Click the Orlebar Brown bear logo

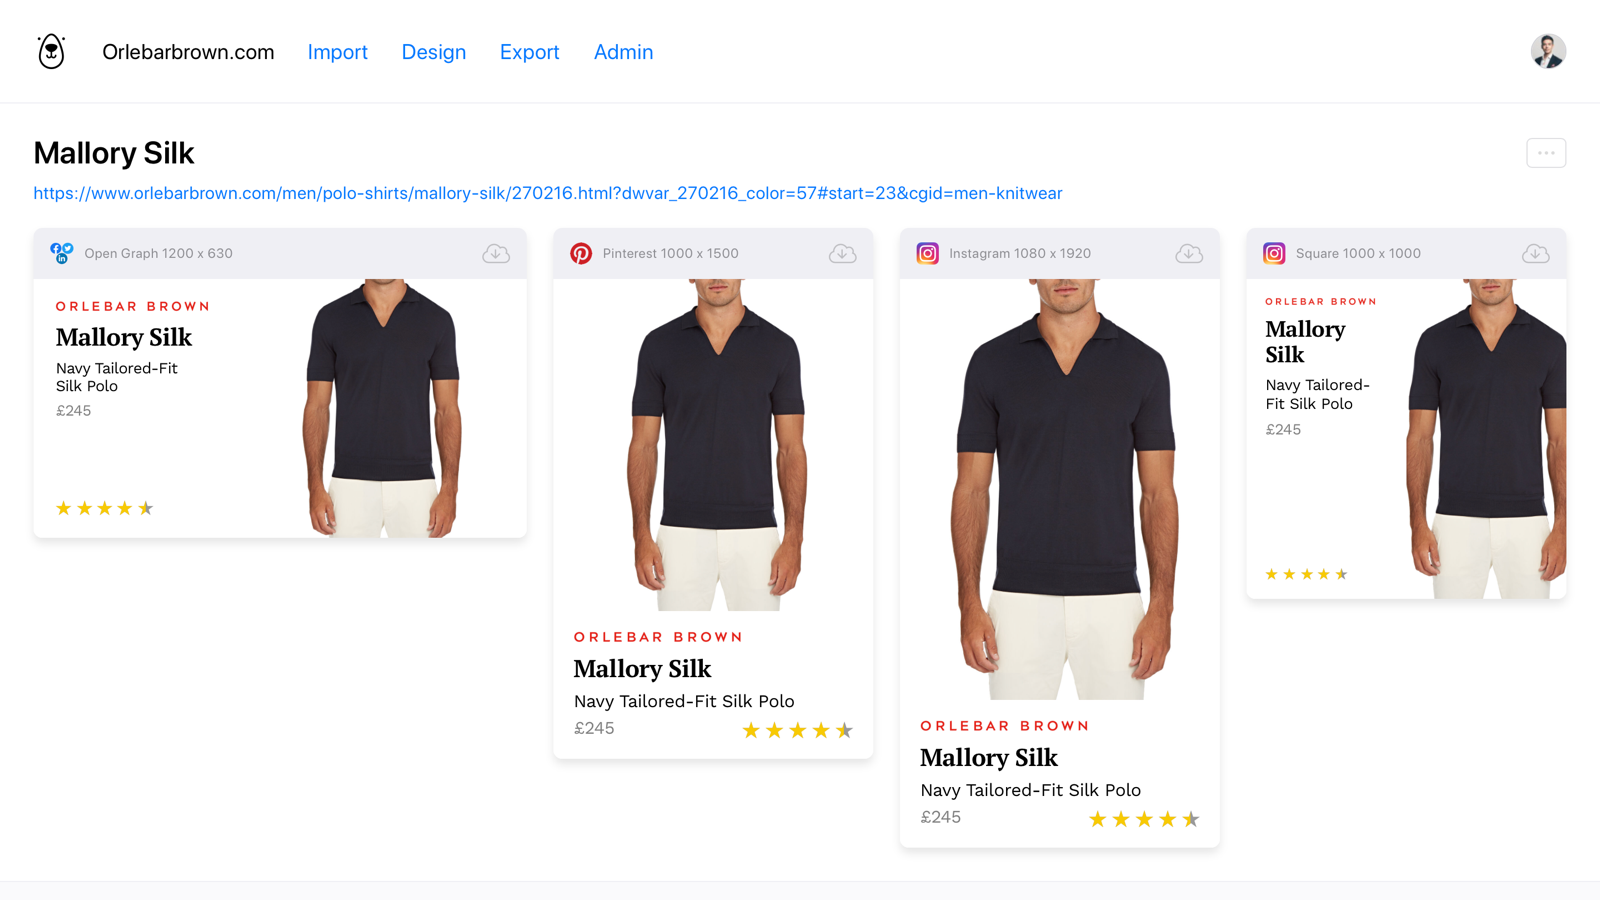[50, 51]
